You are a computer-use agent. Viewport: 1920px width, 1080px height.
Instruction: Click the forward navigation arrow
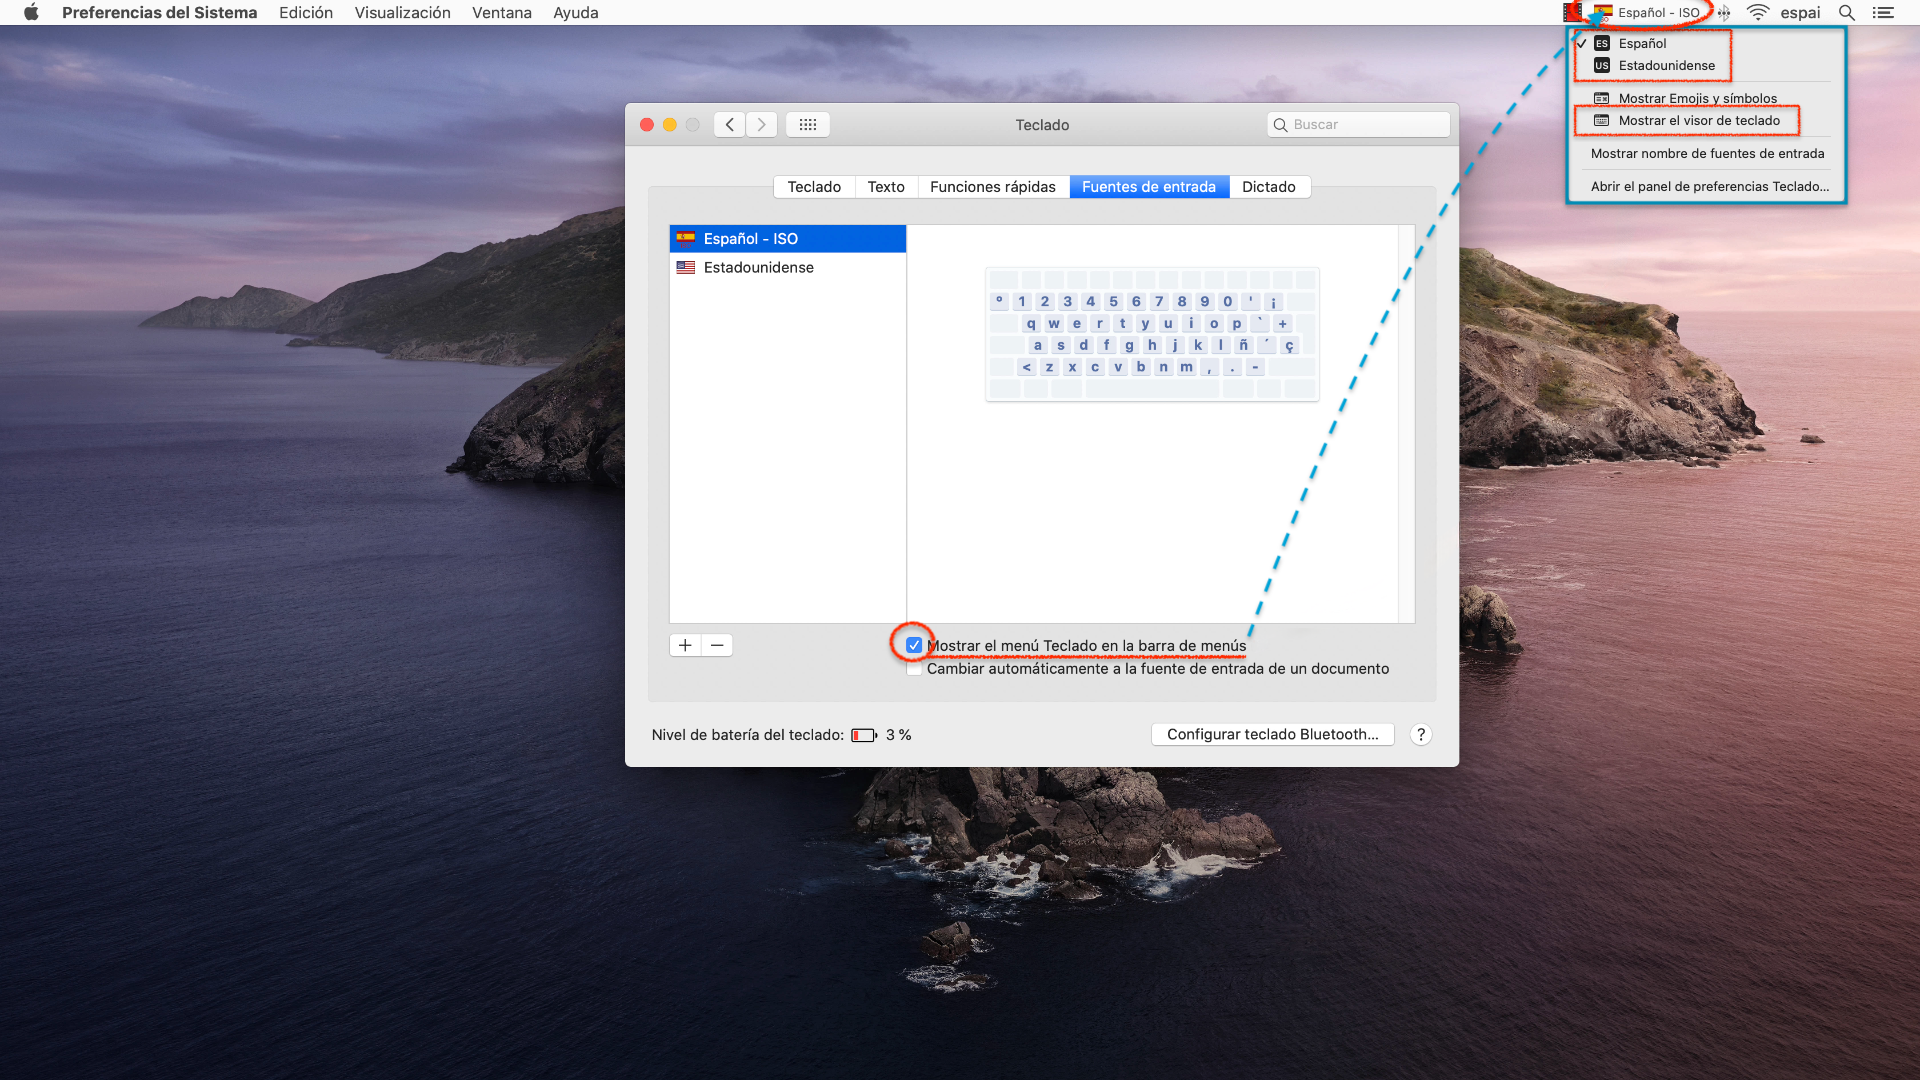761,124
